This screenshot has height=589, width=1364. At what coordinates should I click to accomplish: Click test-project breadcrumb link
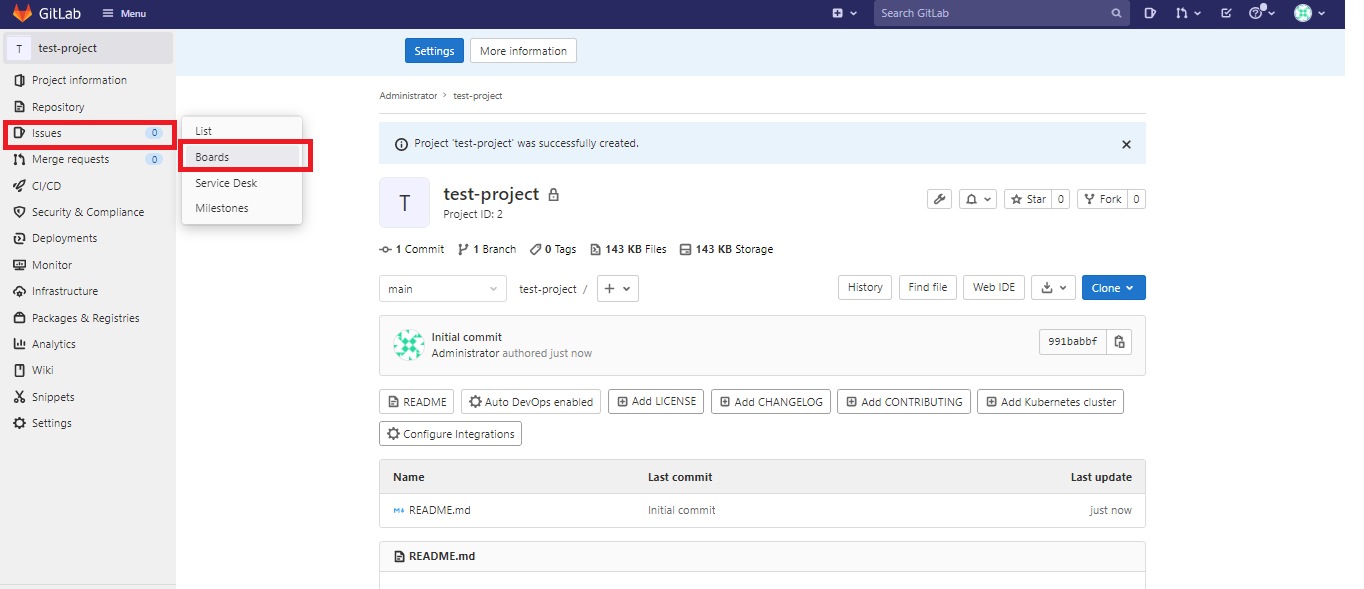(478, 96)
